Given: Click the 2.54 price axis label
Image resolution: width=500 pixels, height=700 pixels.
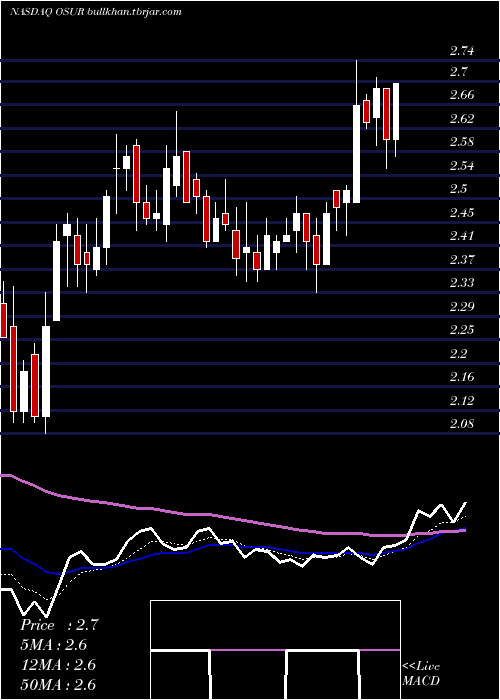Looking at the screenshot, I should coord(462,166).
